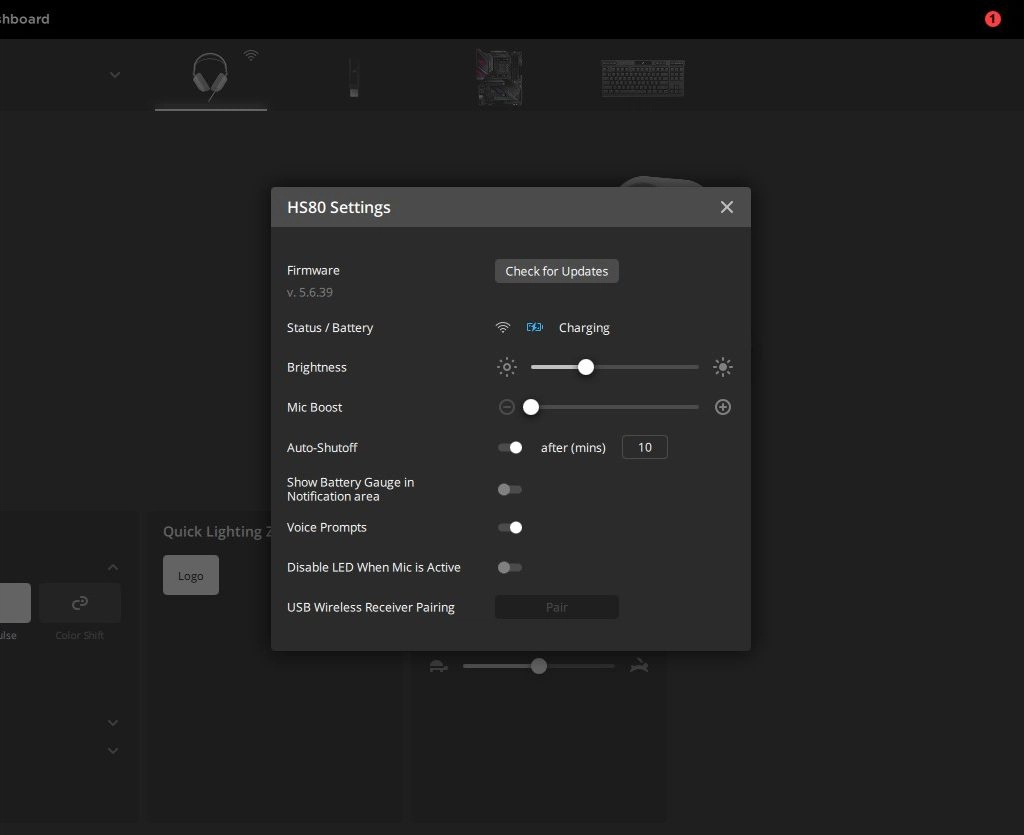The height and width of the screenshot is (835, 1024).
Task: Select the keyboard device icon
Action: (642, 78)
